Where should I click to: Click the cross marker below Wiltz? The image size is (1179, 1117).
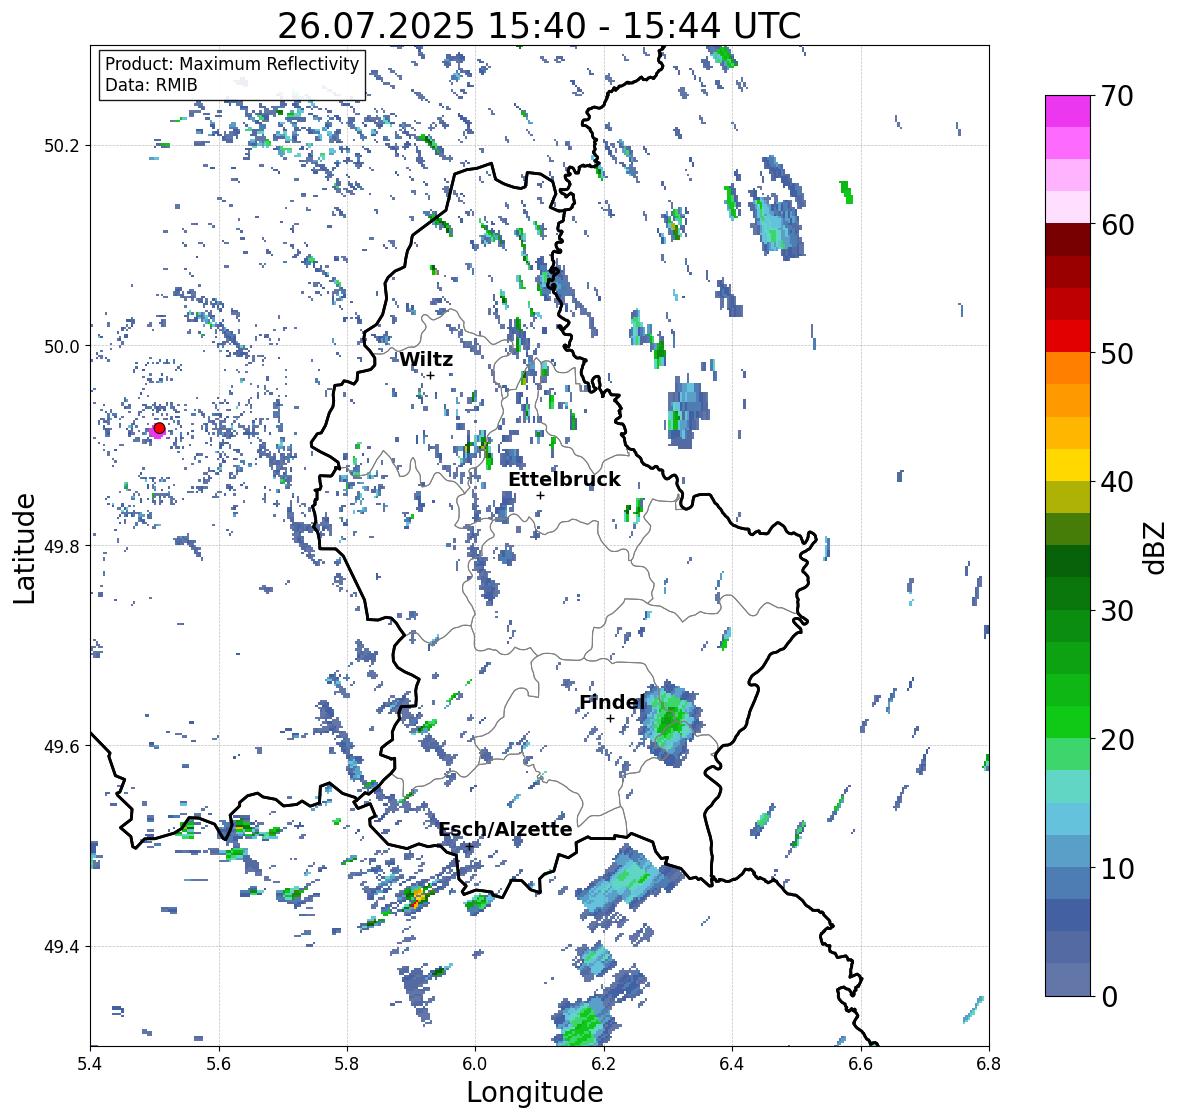431,376
